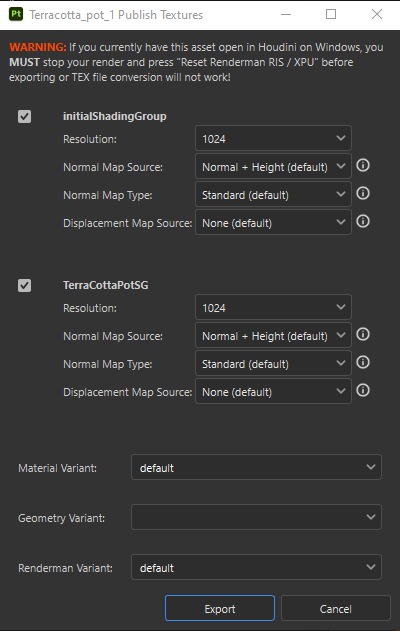Viewport: 400px width, 631px height.
Task: Click Displacement Map Source: label under TerraCottaPotSG
Action: tap(128, 392)
